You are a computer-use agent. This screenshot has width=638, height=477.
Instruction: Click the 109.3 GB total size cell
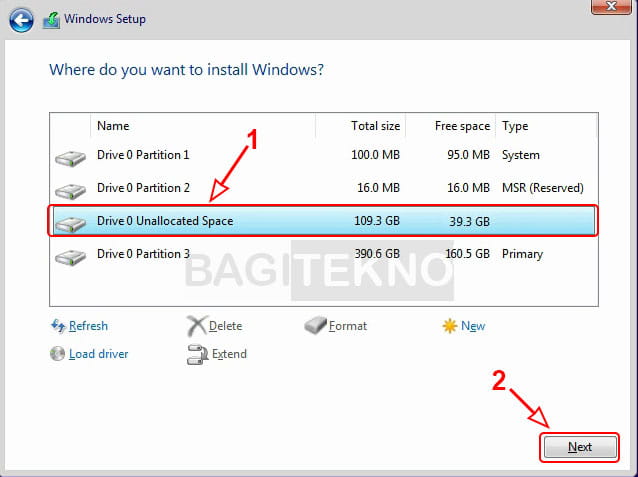[377, 221]
